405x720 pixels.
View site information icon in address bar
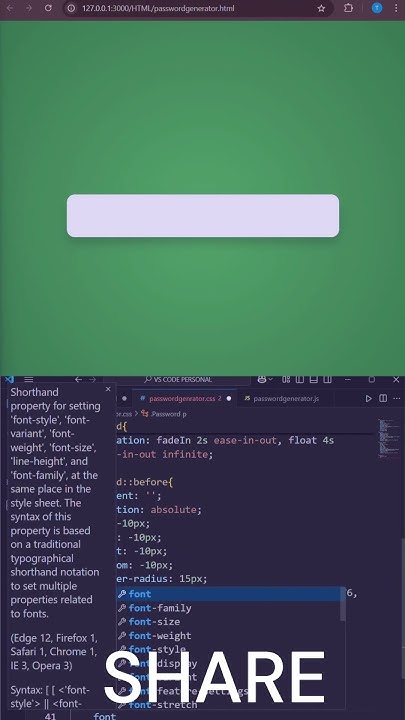71,8
